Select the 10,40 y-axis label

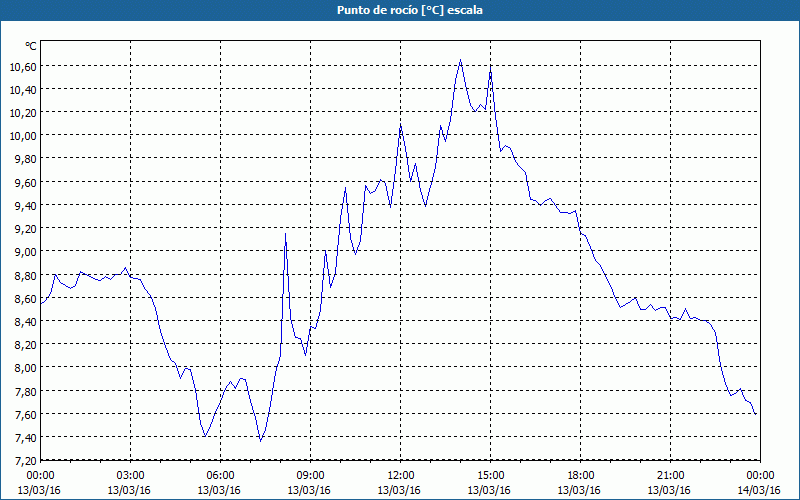(x=23, y=89)
